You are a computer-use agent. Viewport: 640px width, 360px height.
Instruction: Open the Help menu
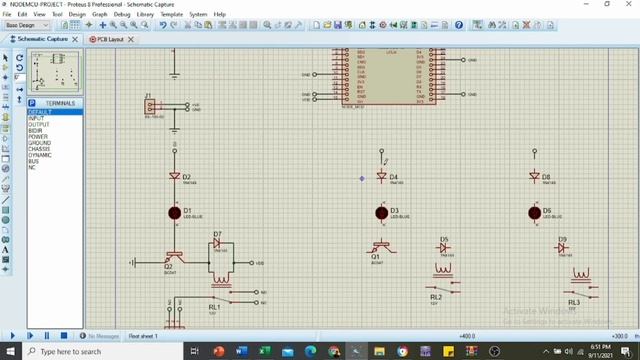pyautogui.click(x=220, y=14)
